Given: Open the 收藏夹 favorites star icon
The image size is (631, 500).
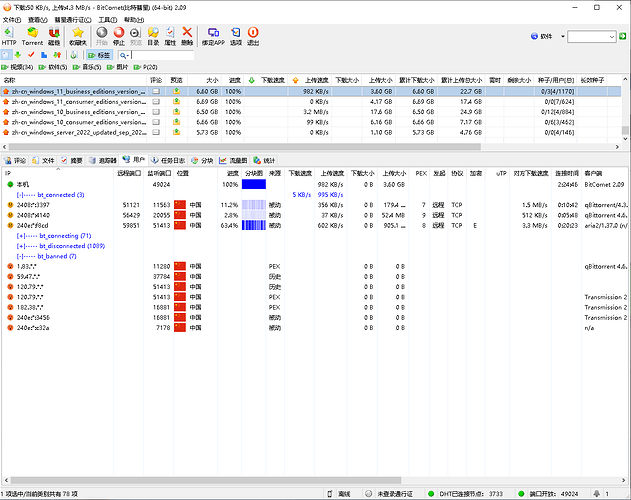Looking at the screenshot, I should tap(78, 35).
